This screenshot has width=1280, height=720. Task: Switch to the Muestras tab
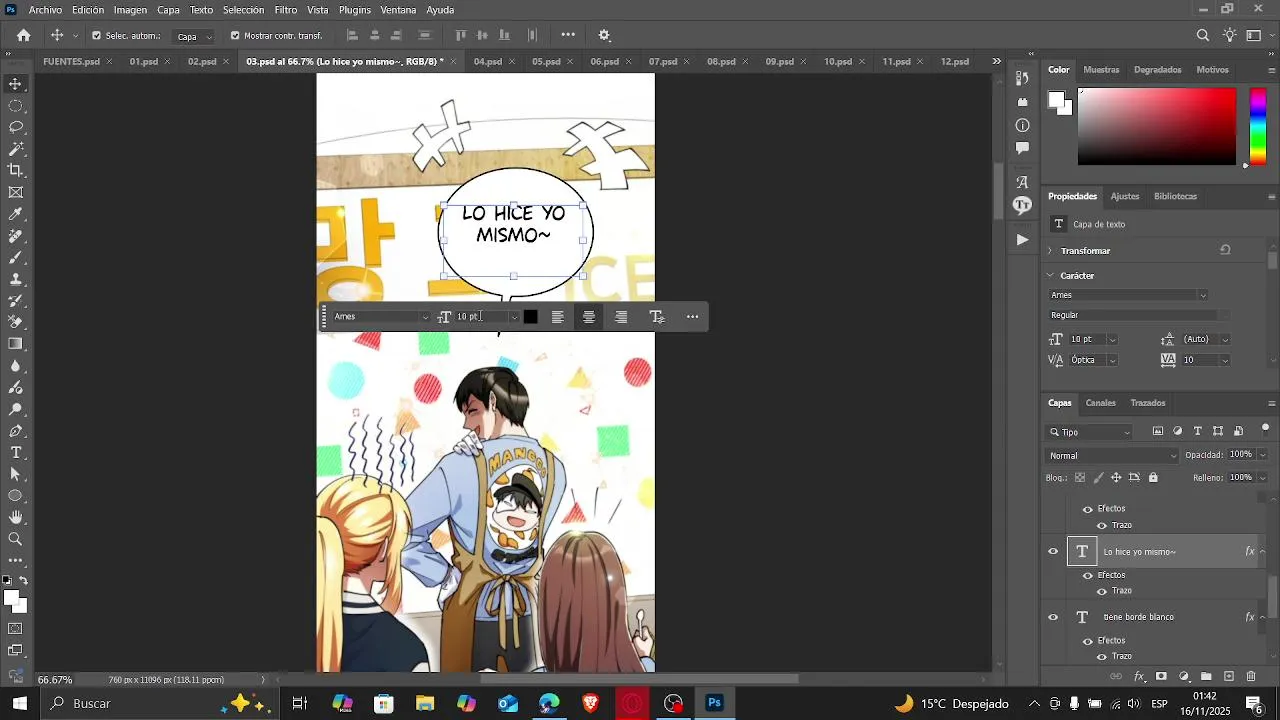tap(1101, 70)
